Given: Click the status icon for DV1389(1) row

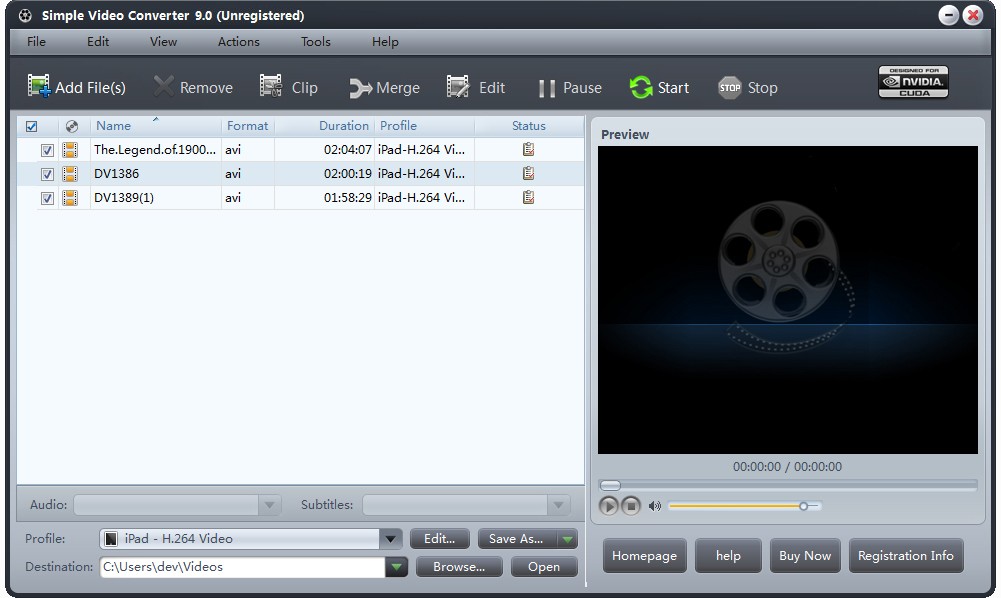Looking at the screenshot, I should 529,197.
